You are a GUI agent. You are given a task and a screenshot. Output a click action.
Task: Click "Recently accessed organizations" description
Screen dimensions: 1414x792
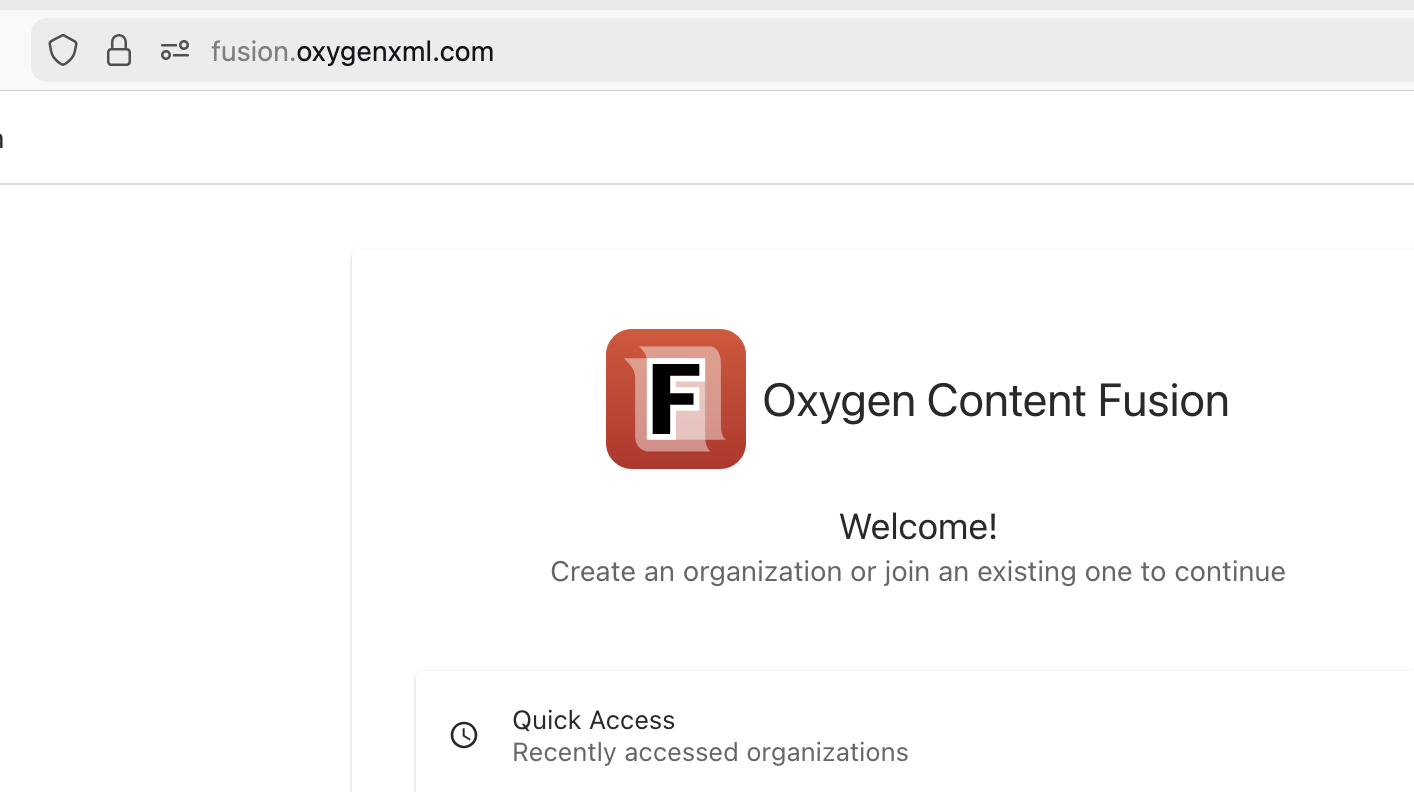click(x=710, y=752)
